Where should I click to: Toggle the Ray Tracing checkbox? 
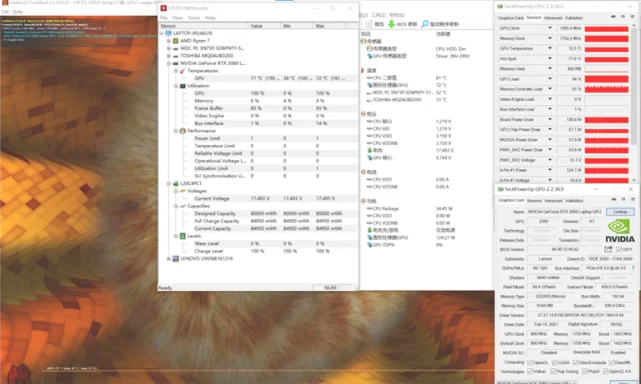(x=554, y=371)
